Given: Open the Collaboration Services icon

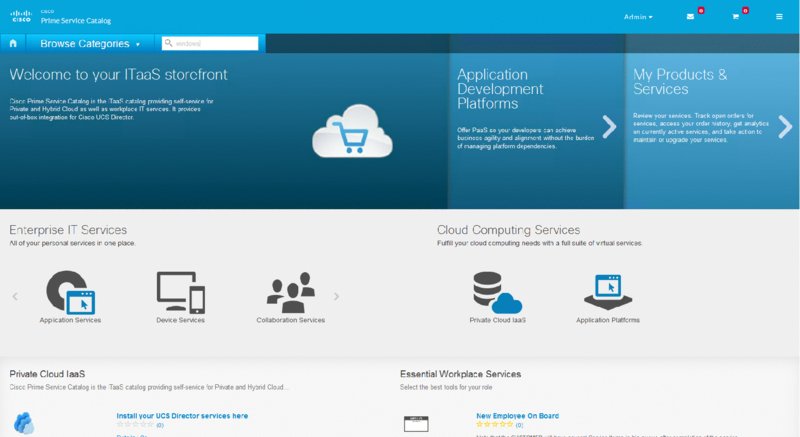Looking at the screenshot, I should coord(290,292).
